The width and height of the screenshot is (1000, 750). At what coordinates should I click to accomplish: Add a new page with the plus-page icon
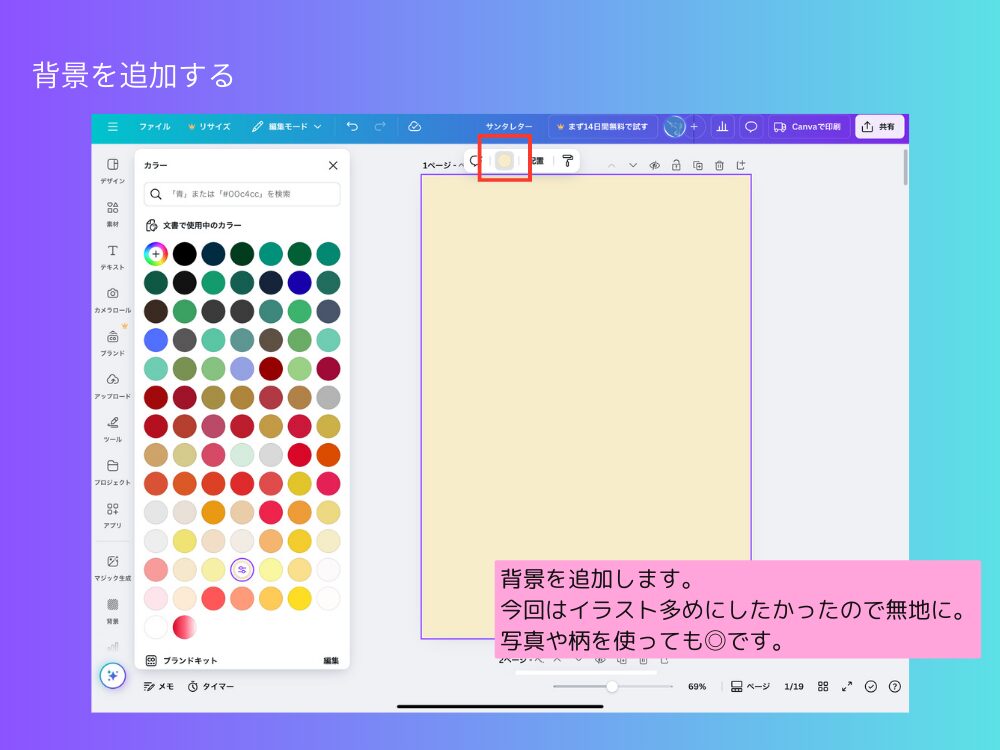pos(741,165)
